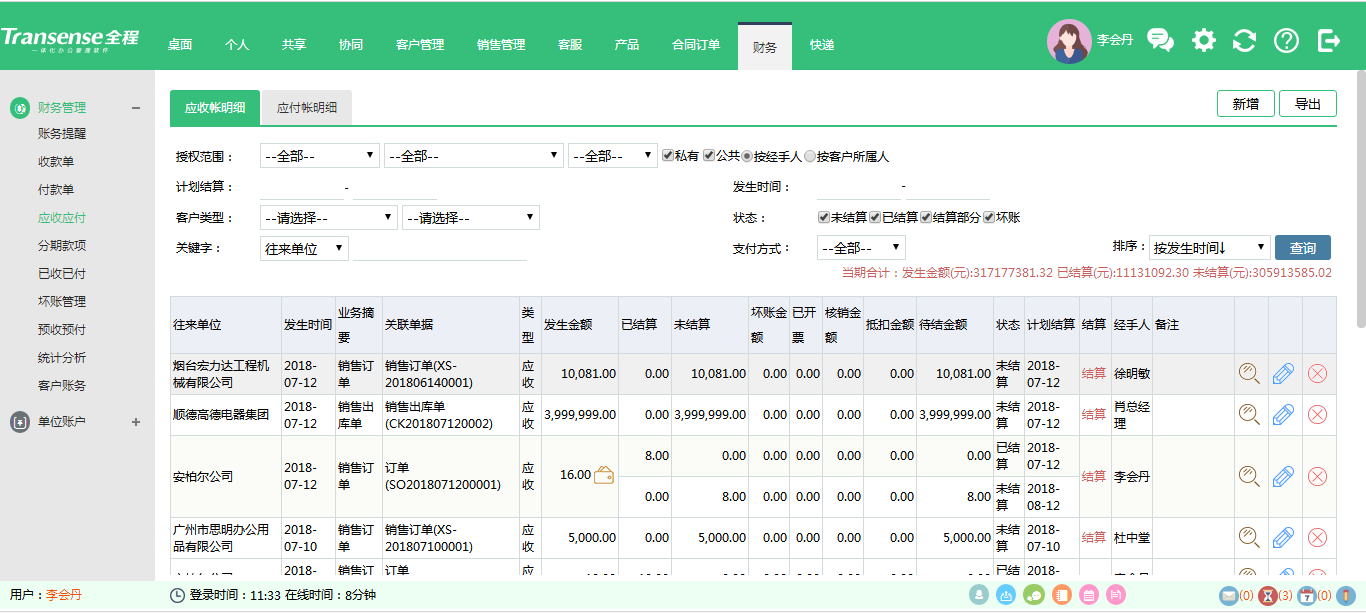Delete the 安柏尔公司 row

tap(1318, 476)
